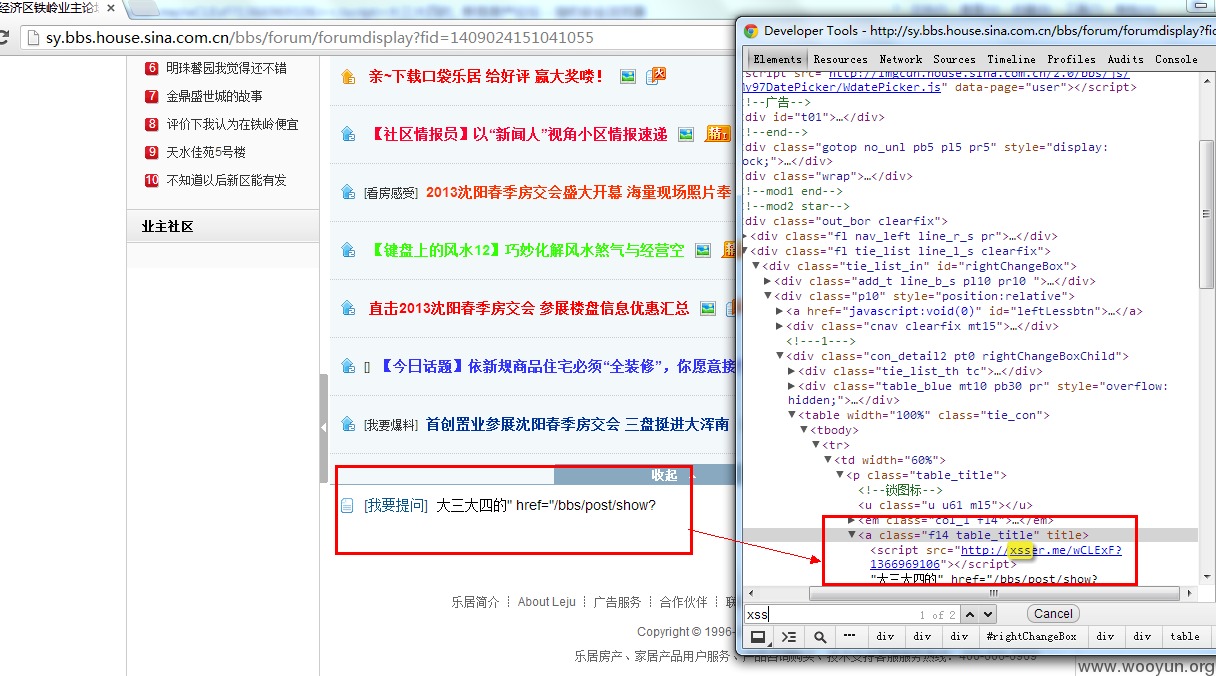The width and height of the screenshot is (1216, 676).
Task: Open the 合作伙伴 footer link
Action: tap(683, 602)
